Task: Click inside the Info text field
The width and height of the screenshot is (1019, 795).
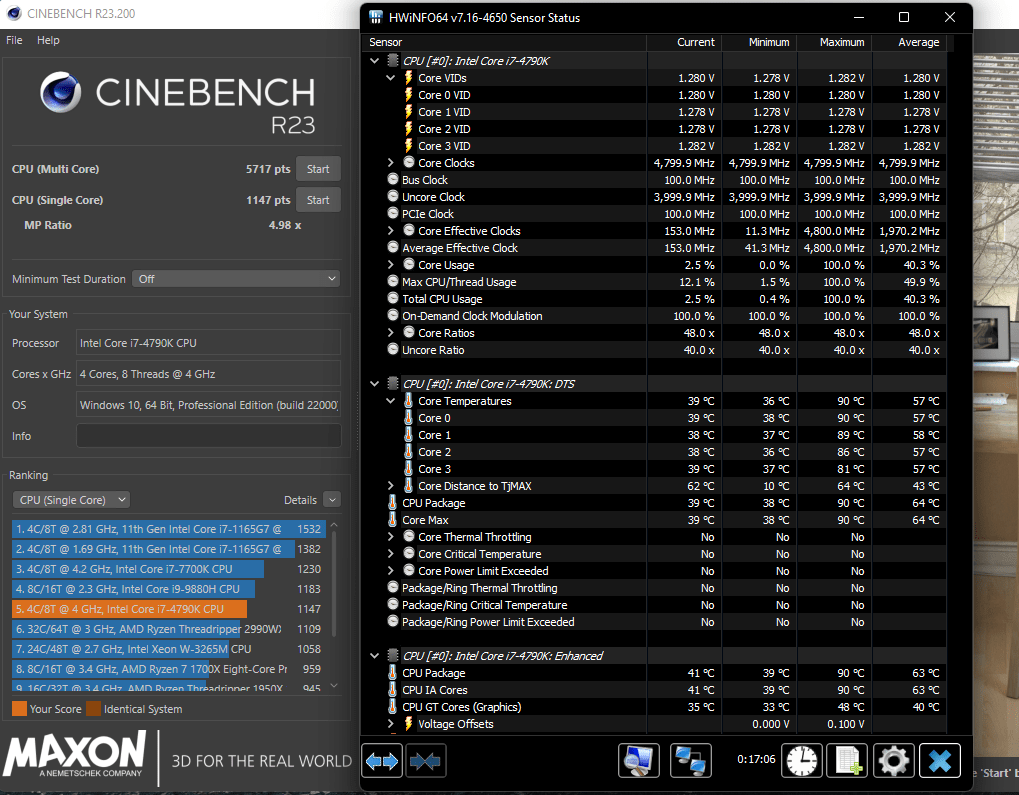Action: click(x=208, y=434)
